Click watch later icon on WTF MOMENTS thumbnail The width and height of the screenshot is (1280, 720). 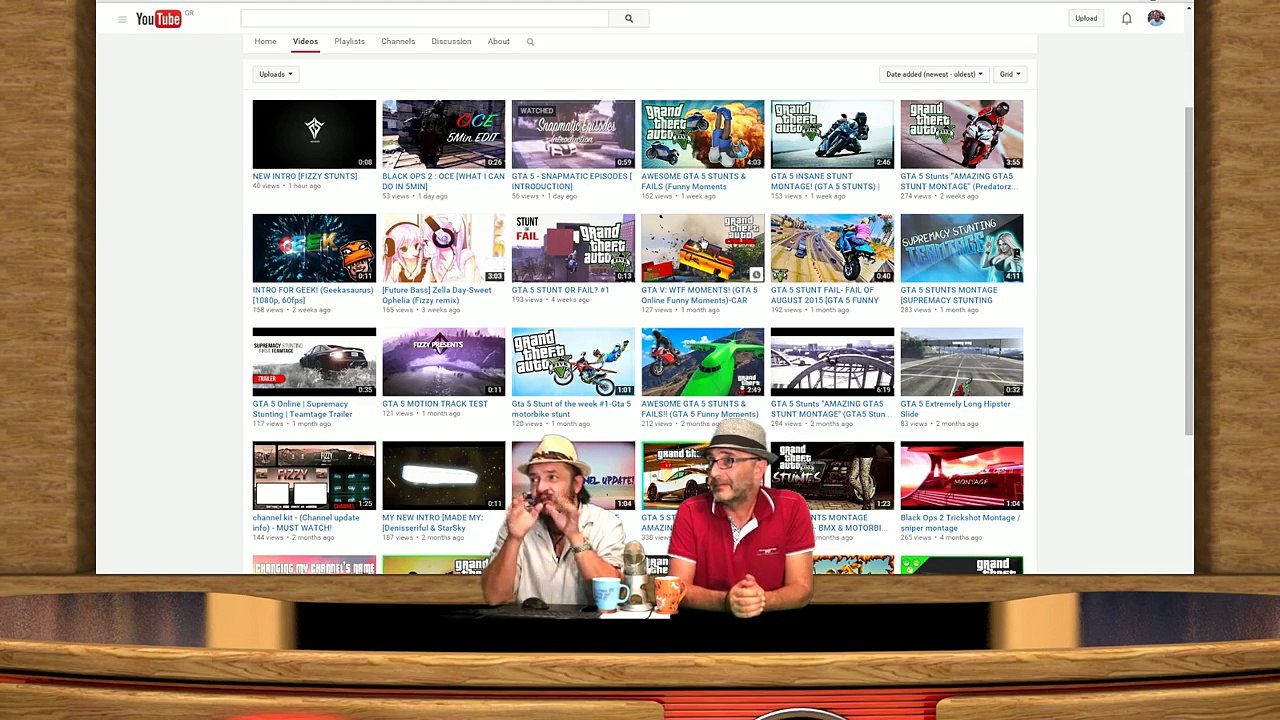[756, 275]
